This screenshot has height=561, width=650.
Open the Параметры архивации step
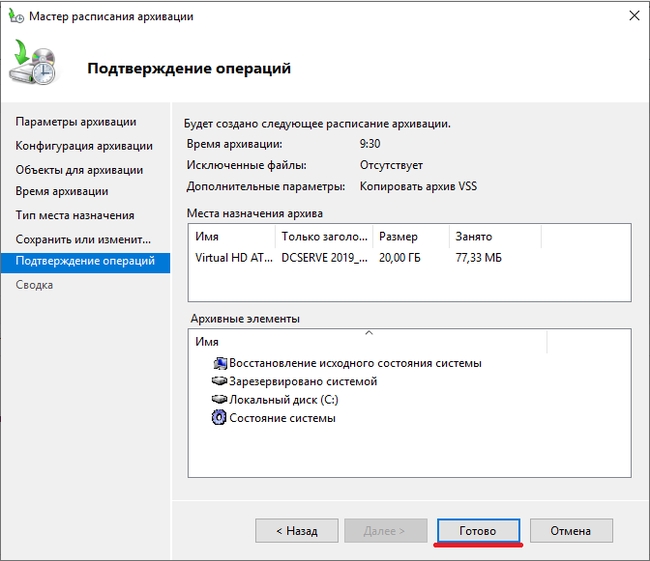coord(76,122)
